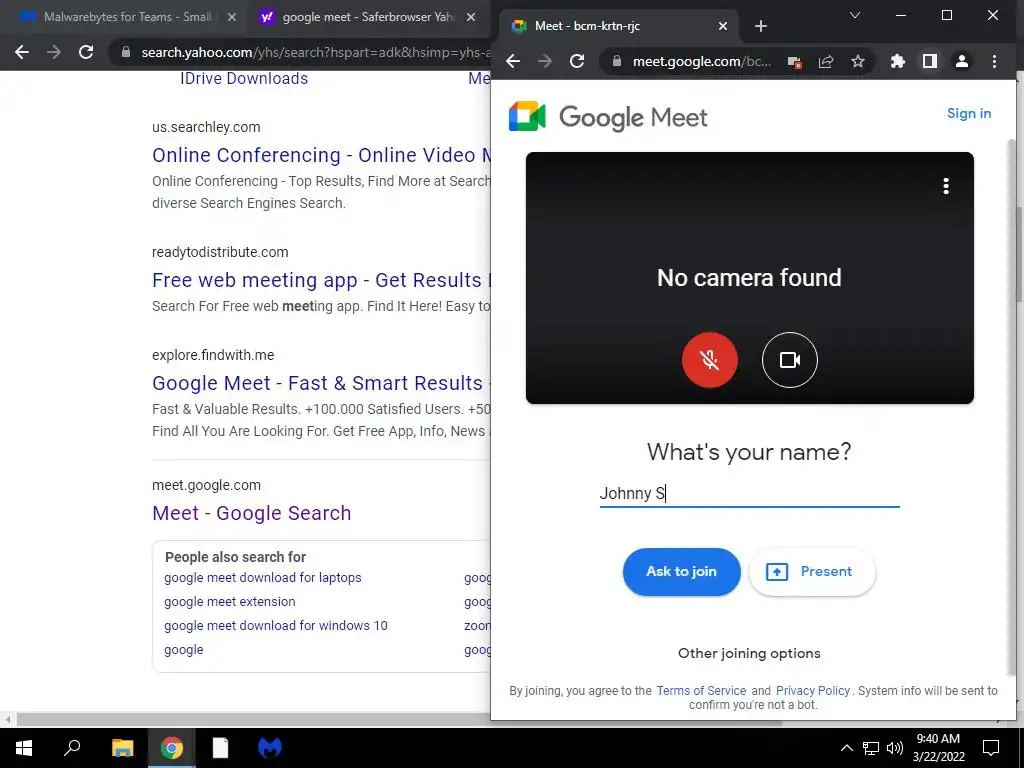Click 'google meet download for laptops' suggestion
The width and height of the screenshot is (1024, 768).
point(263,578)
